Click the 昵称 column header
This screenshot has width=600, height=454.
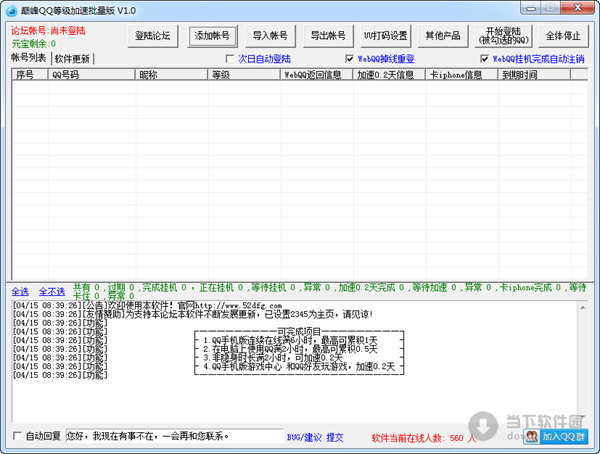click(171, 75)
